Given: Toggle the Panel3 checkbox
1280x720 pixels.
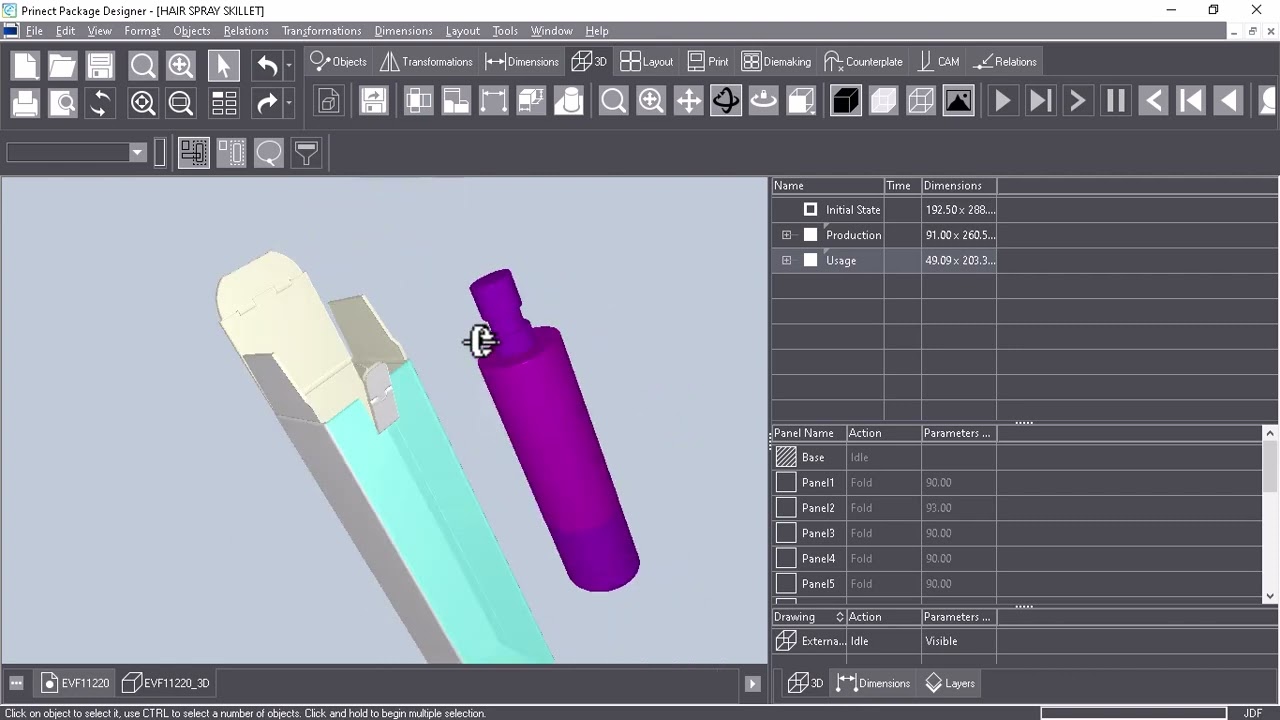Looking at the screenshot, I should point(786,534).
